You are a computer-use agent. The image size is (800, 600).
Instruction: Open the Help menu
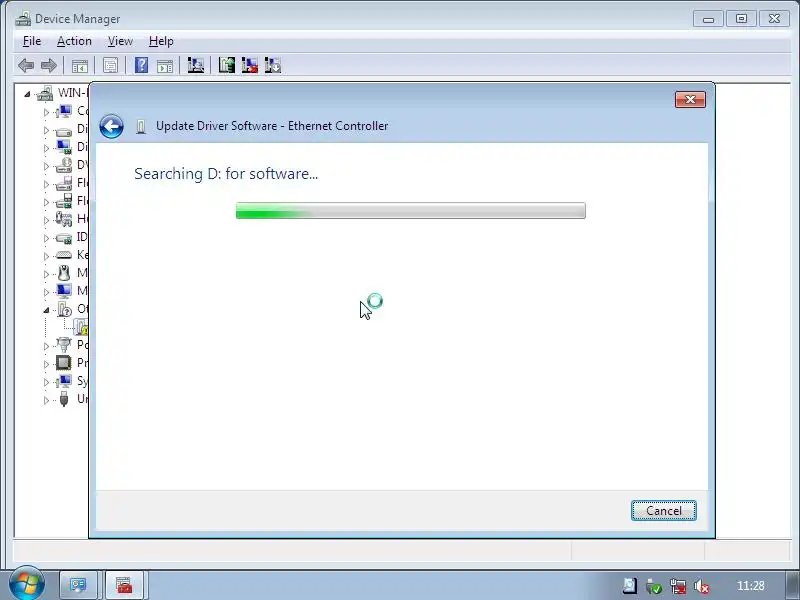(x=161, y=41)
